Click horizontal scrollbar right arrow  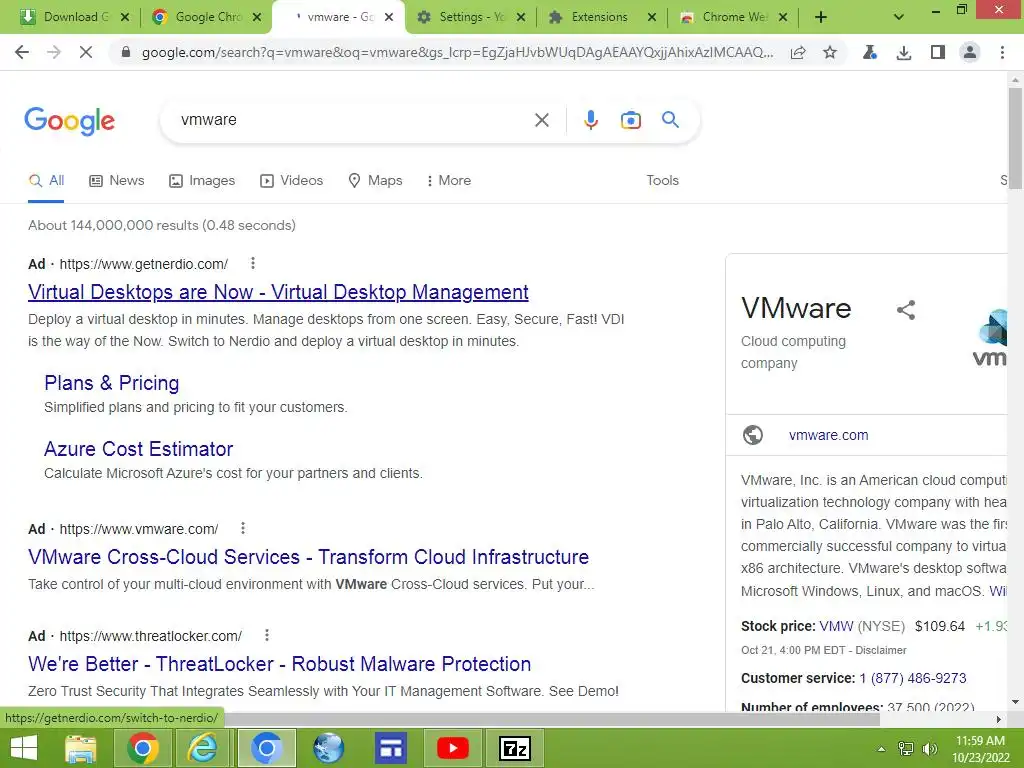999,719
